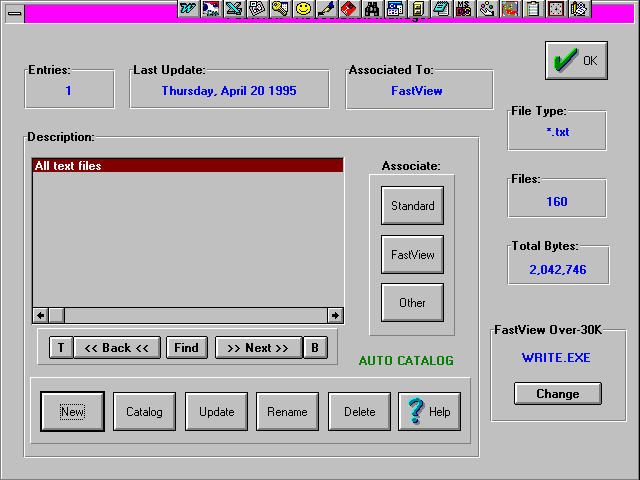Viewport: 640px width, 480px height.
Task: Select the 'All text files' list entry
Action: [x=188, y=165]
